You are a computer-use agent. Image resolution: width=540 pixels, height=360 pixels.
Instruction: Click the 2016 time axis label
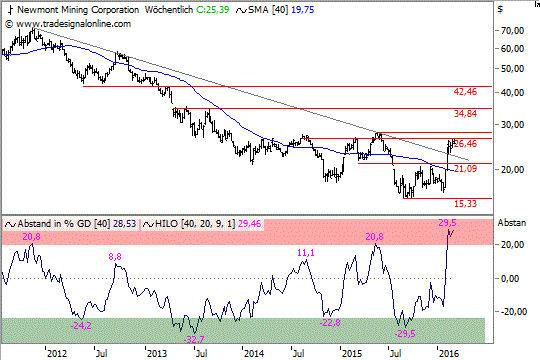coord(449,353)
